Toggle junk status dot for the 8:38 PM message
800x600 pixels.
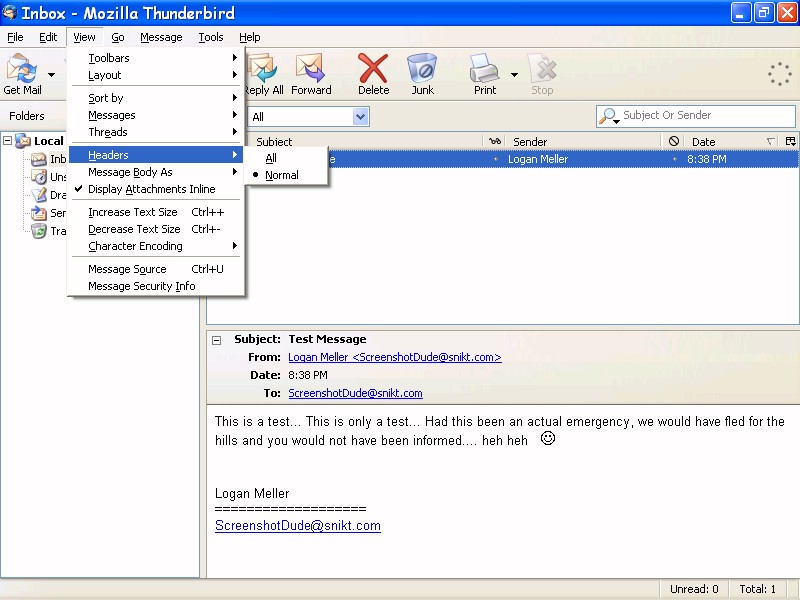tap(674, 159)
